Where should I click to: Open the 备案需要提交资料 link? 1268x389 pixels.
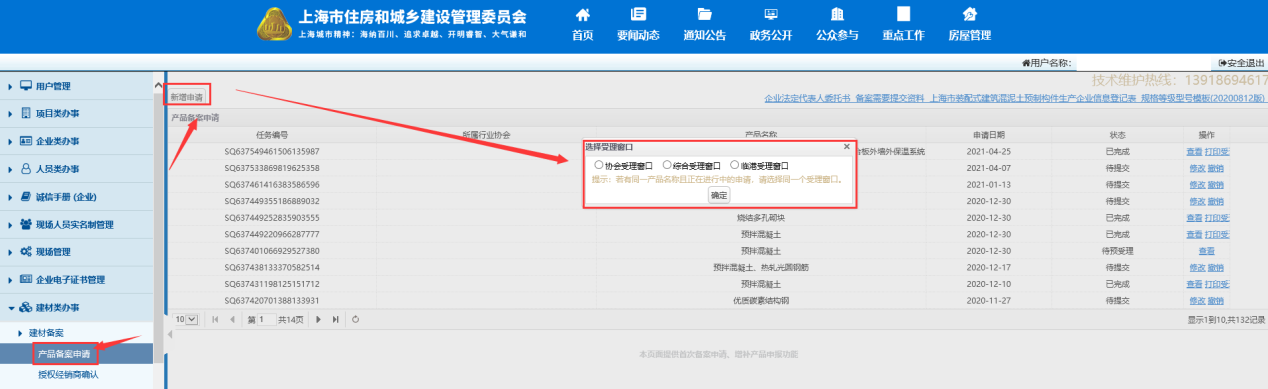click(x=889, y=99)
